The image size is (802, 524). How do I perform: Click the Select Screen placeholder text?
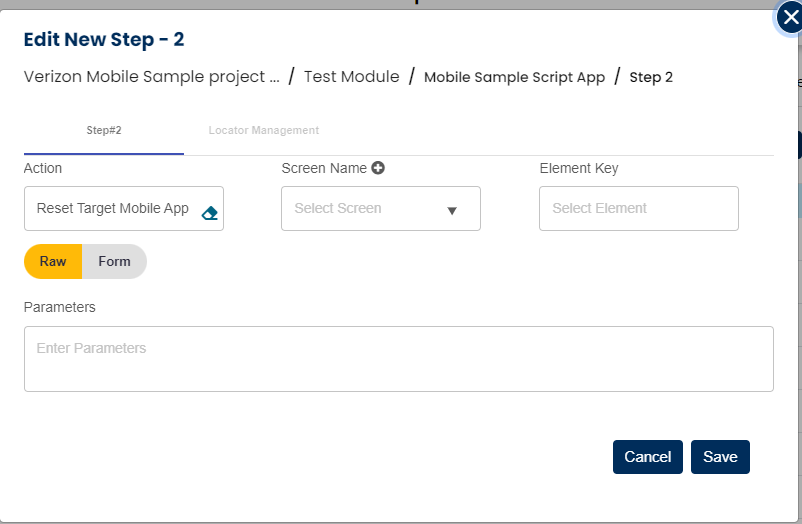[338, 208]
